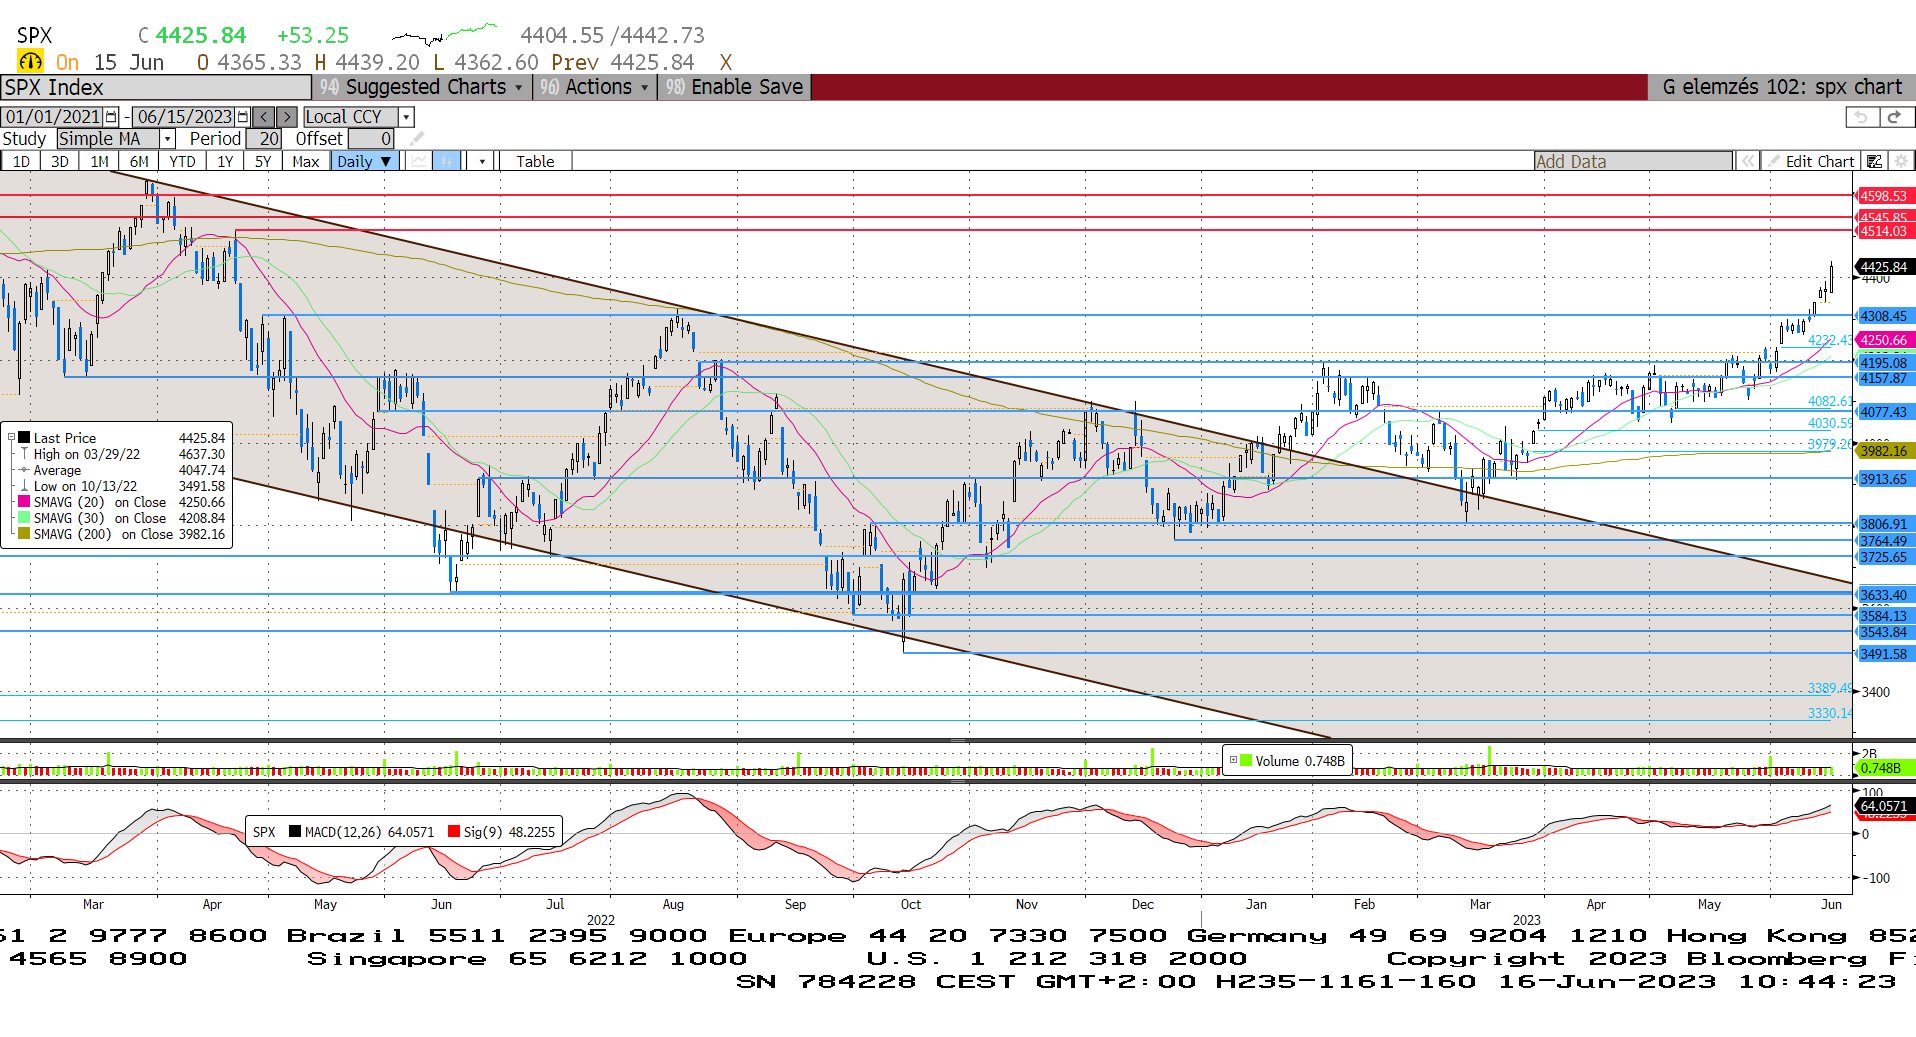Viewport: 1916px width, 1037px height.
Task: Open the annotation notes icon next to Edit Chart
Action: [1874, 161]
